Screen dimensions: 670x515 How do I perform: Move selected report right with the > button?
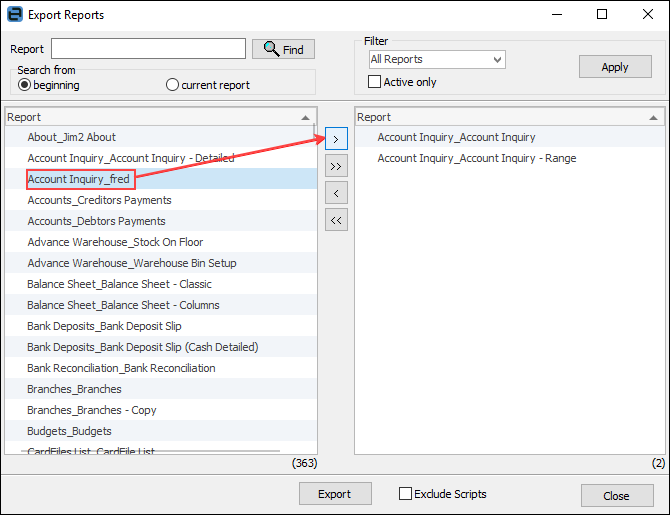[x=336, y=138]
